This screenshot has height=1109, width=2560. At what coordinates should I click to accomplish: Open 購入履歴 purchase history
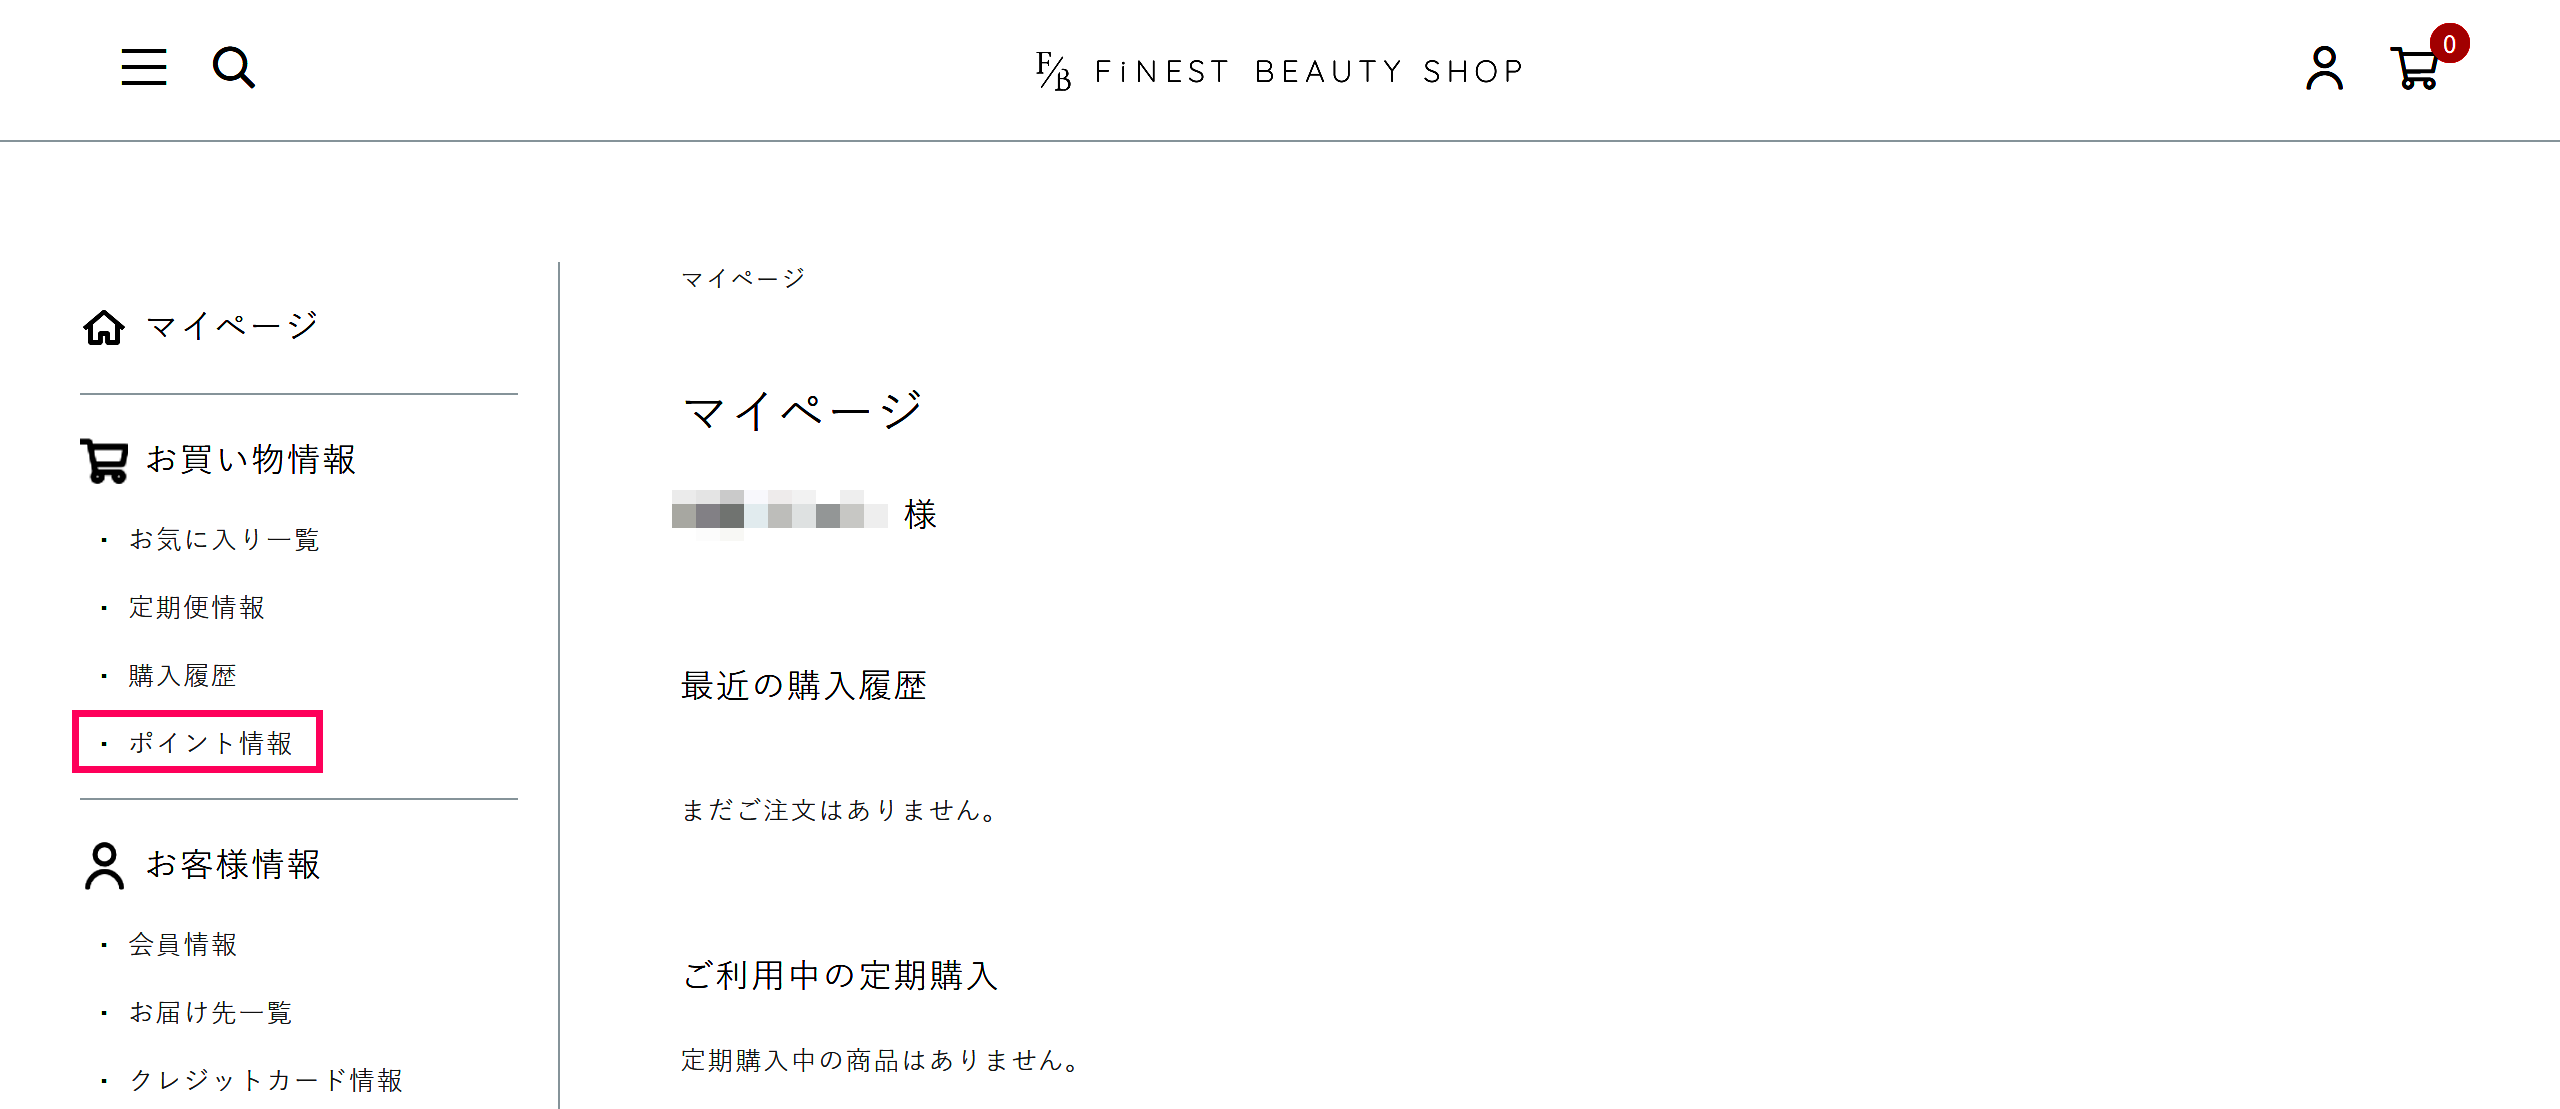click(x=182, y=675)
